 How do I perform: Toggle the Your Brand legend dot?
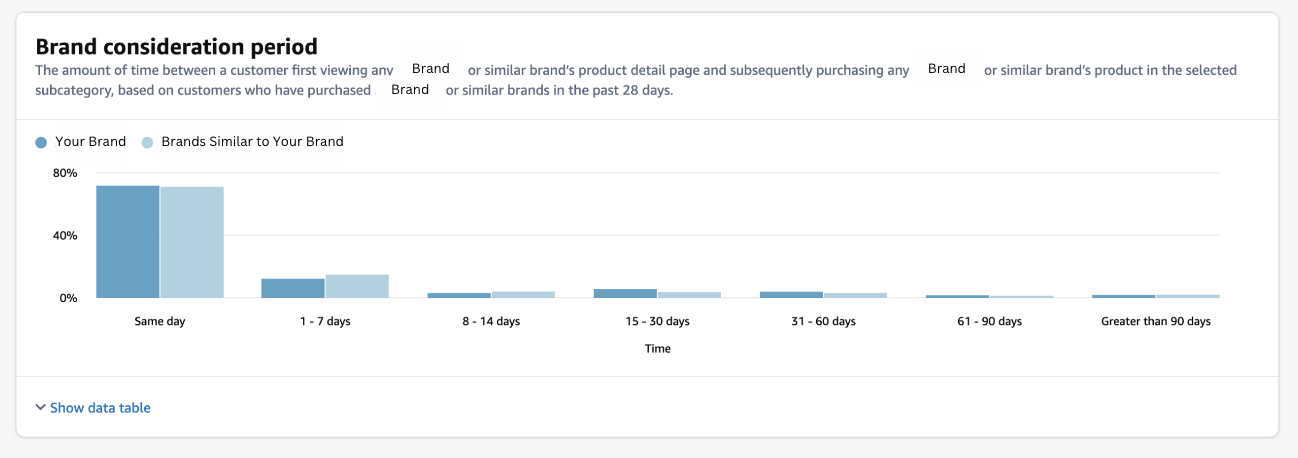point(41,142)
